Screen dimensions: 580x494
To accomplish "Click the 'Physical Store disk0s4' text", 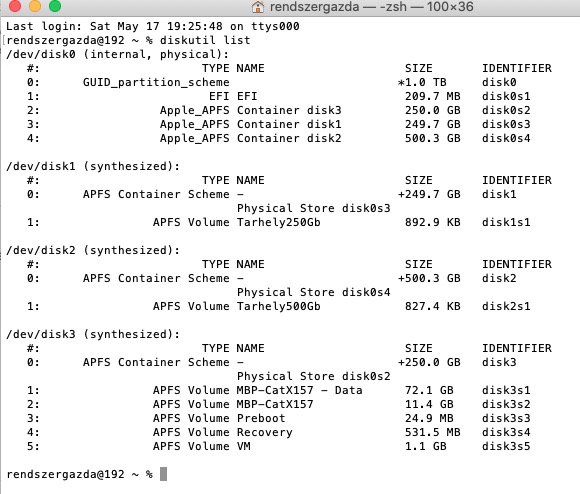I will click(314, 292).
